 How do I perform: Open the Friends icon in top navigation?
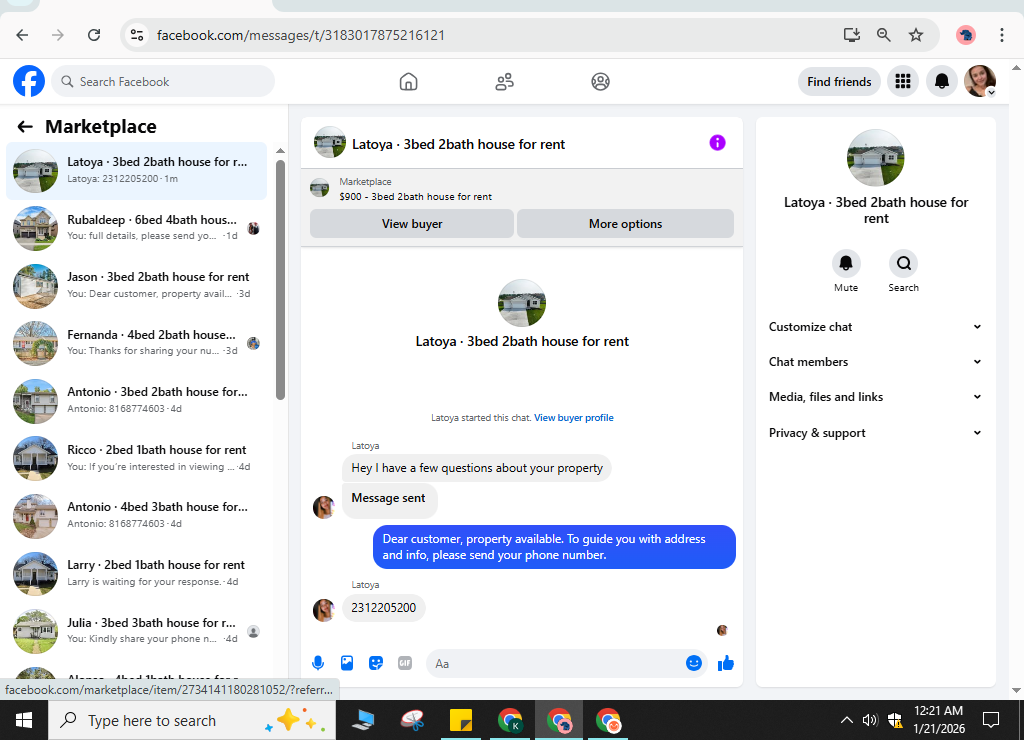(504, 82)
